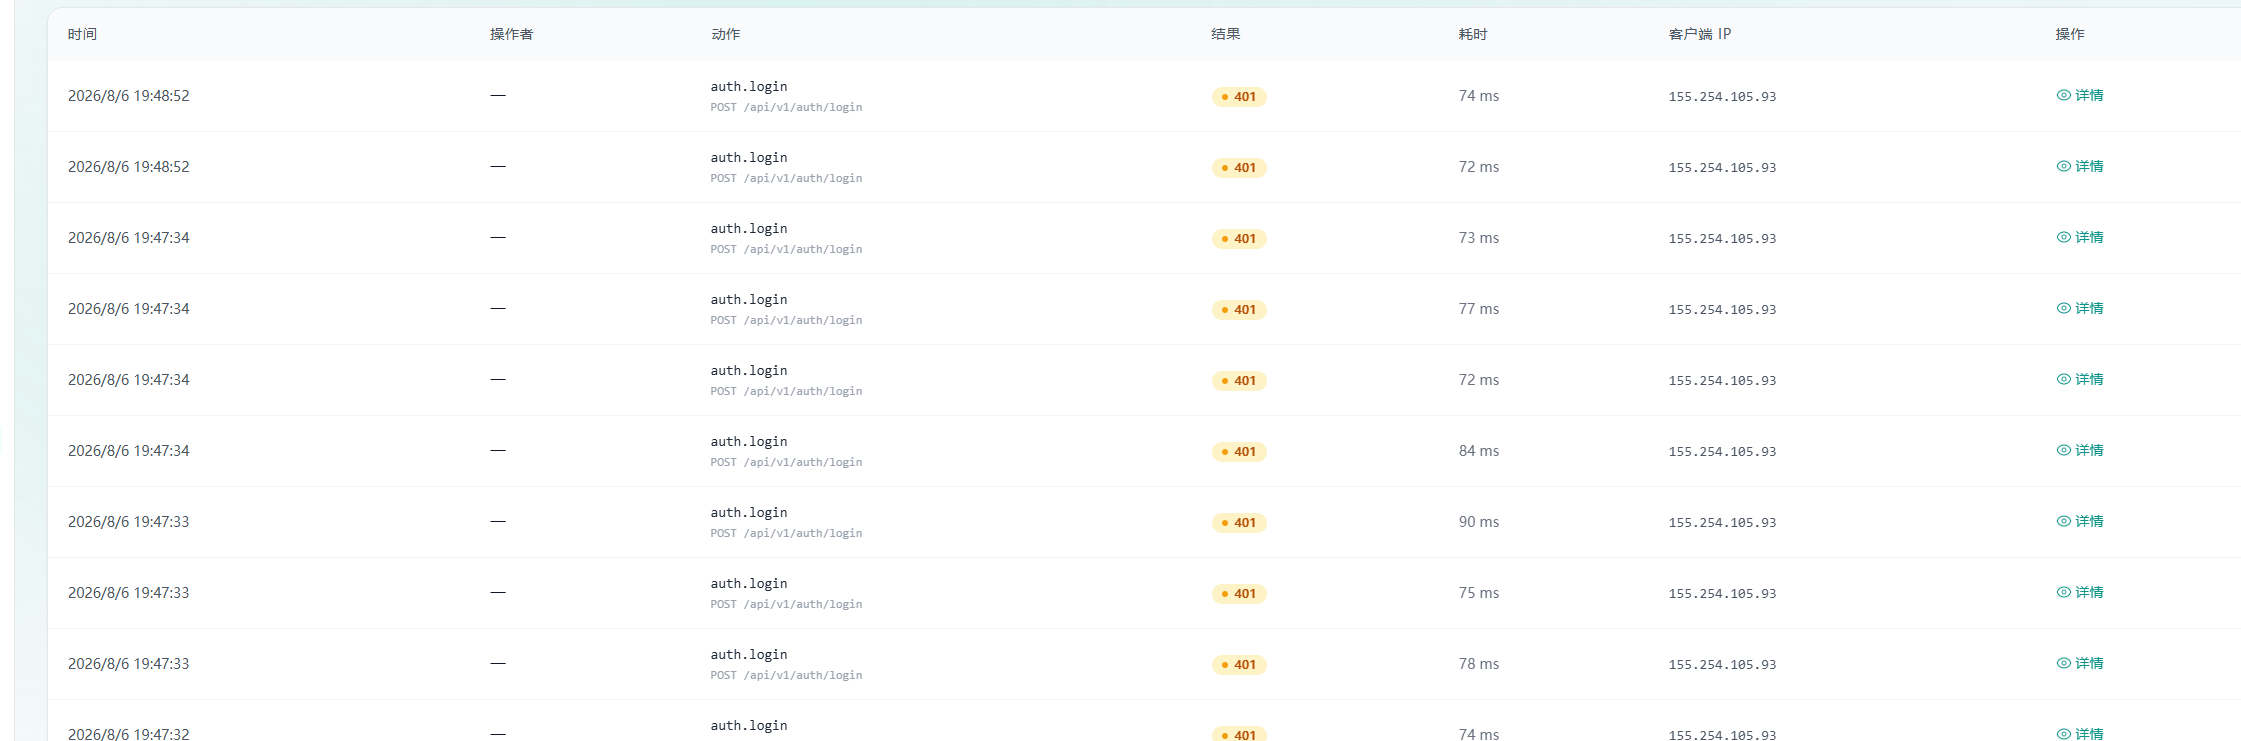2241x741 pixels.
Task: Click the eye icon in the 77 ms row
Action: click(2063, 308)
